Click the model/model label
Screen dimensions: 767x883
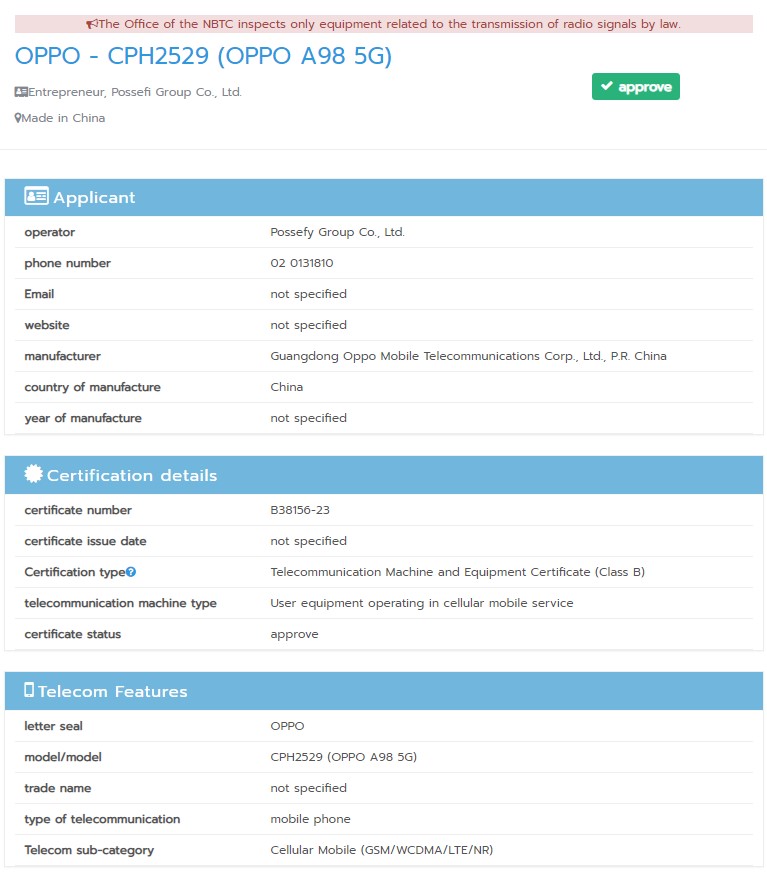coord(63,757)
